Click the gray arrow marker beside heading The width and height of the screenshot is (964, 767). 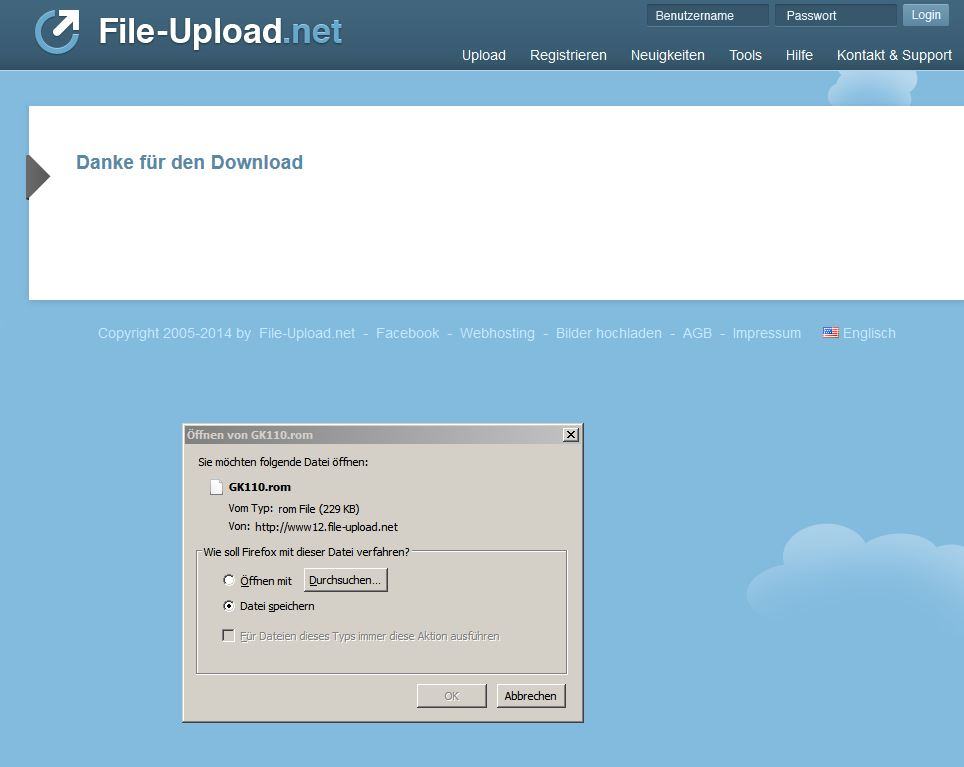tap(38, 177)
